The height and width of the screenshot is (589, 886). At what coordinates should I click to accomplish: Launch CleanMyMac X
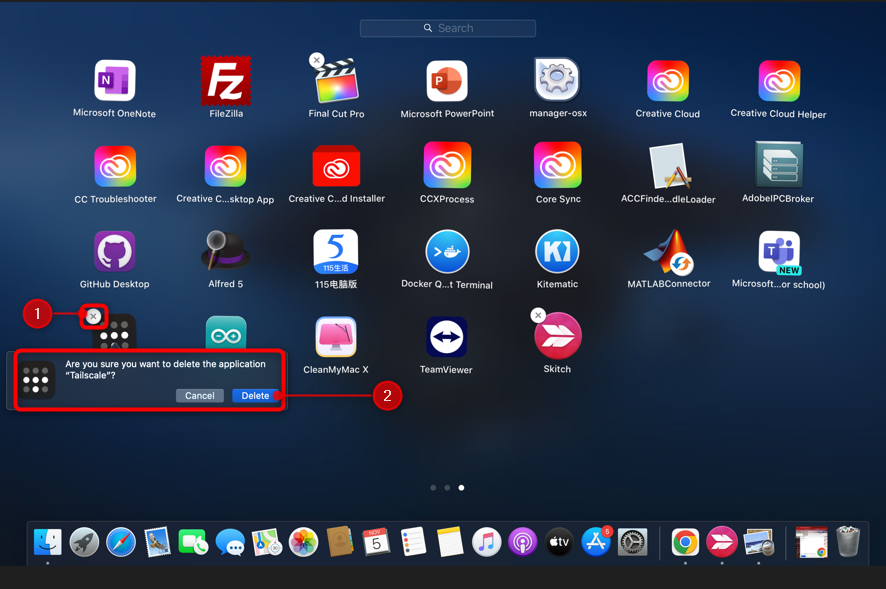[x=336, y=338]
